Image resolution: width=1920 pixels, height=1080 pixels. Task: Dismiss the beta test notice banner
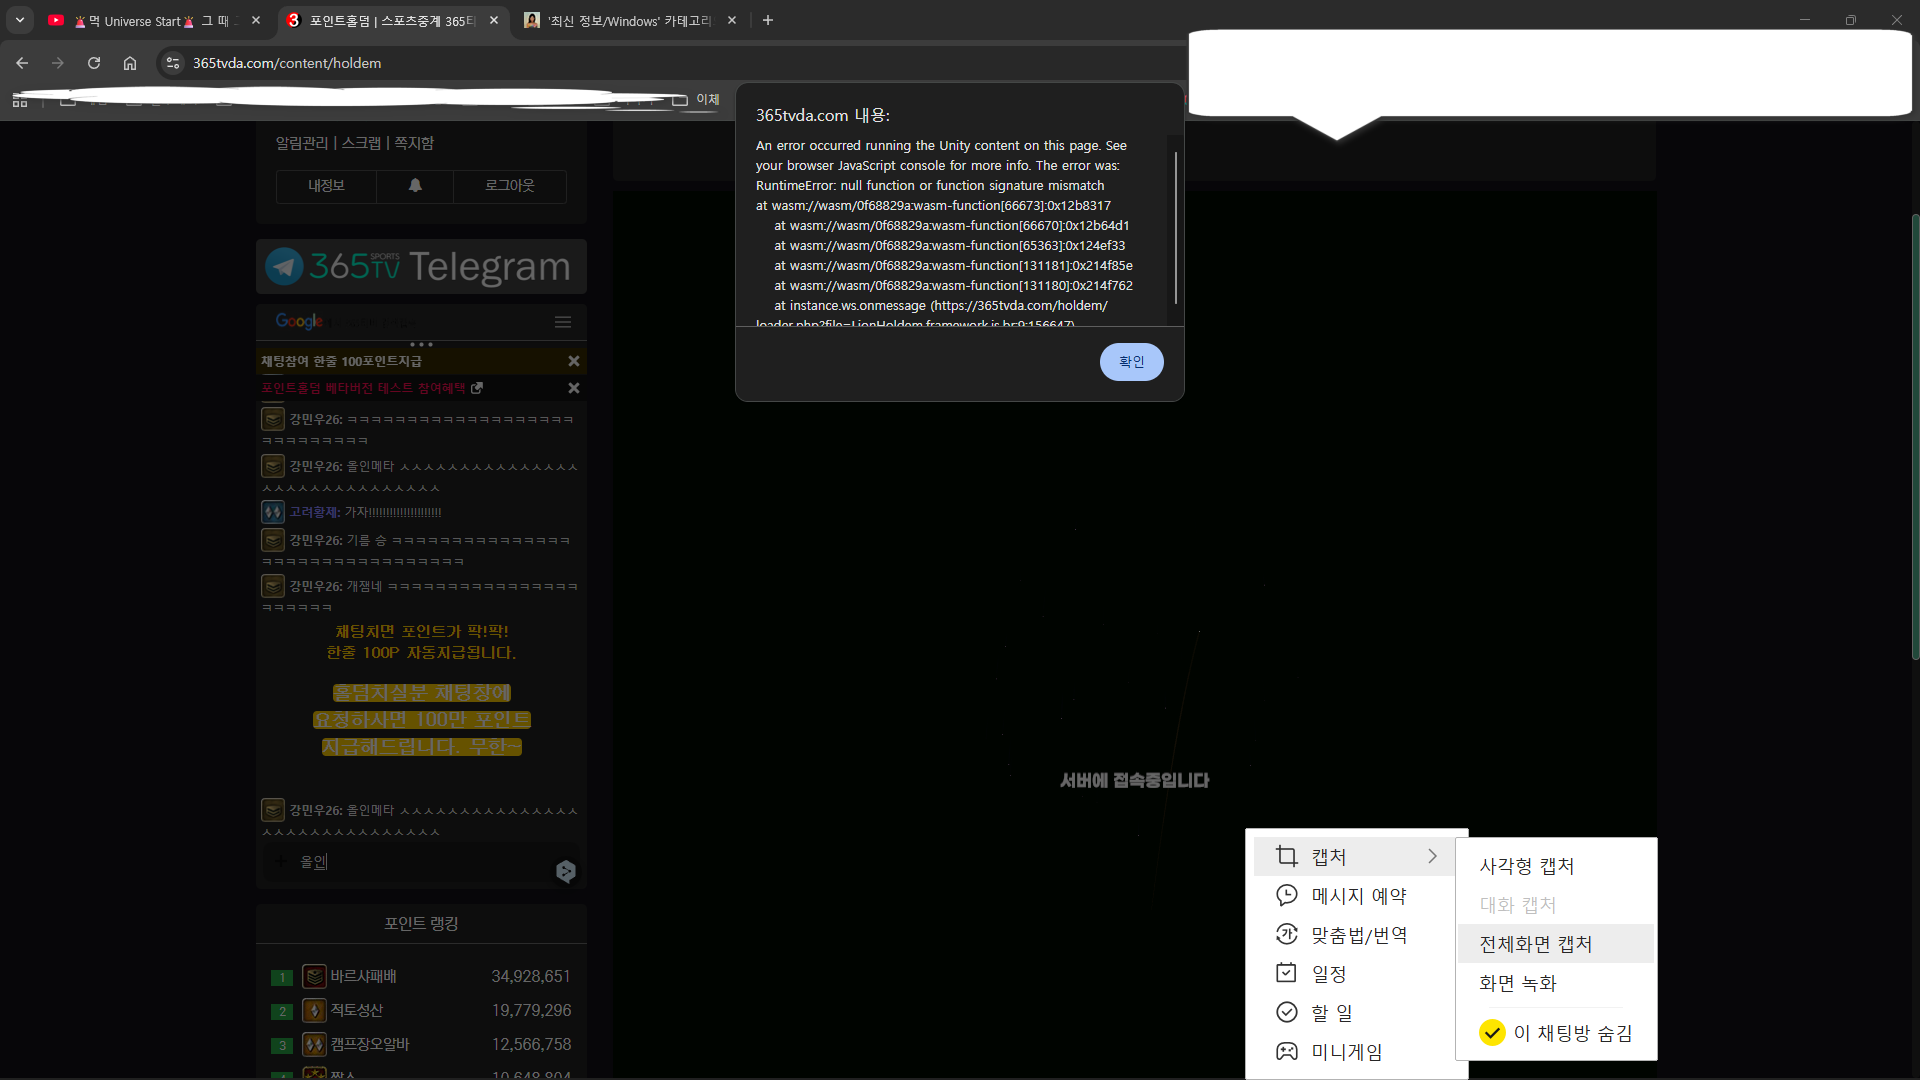pos(574,388)
